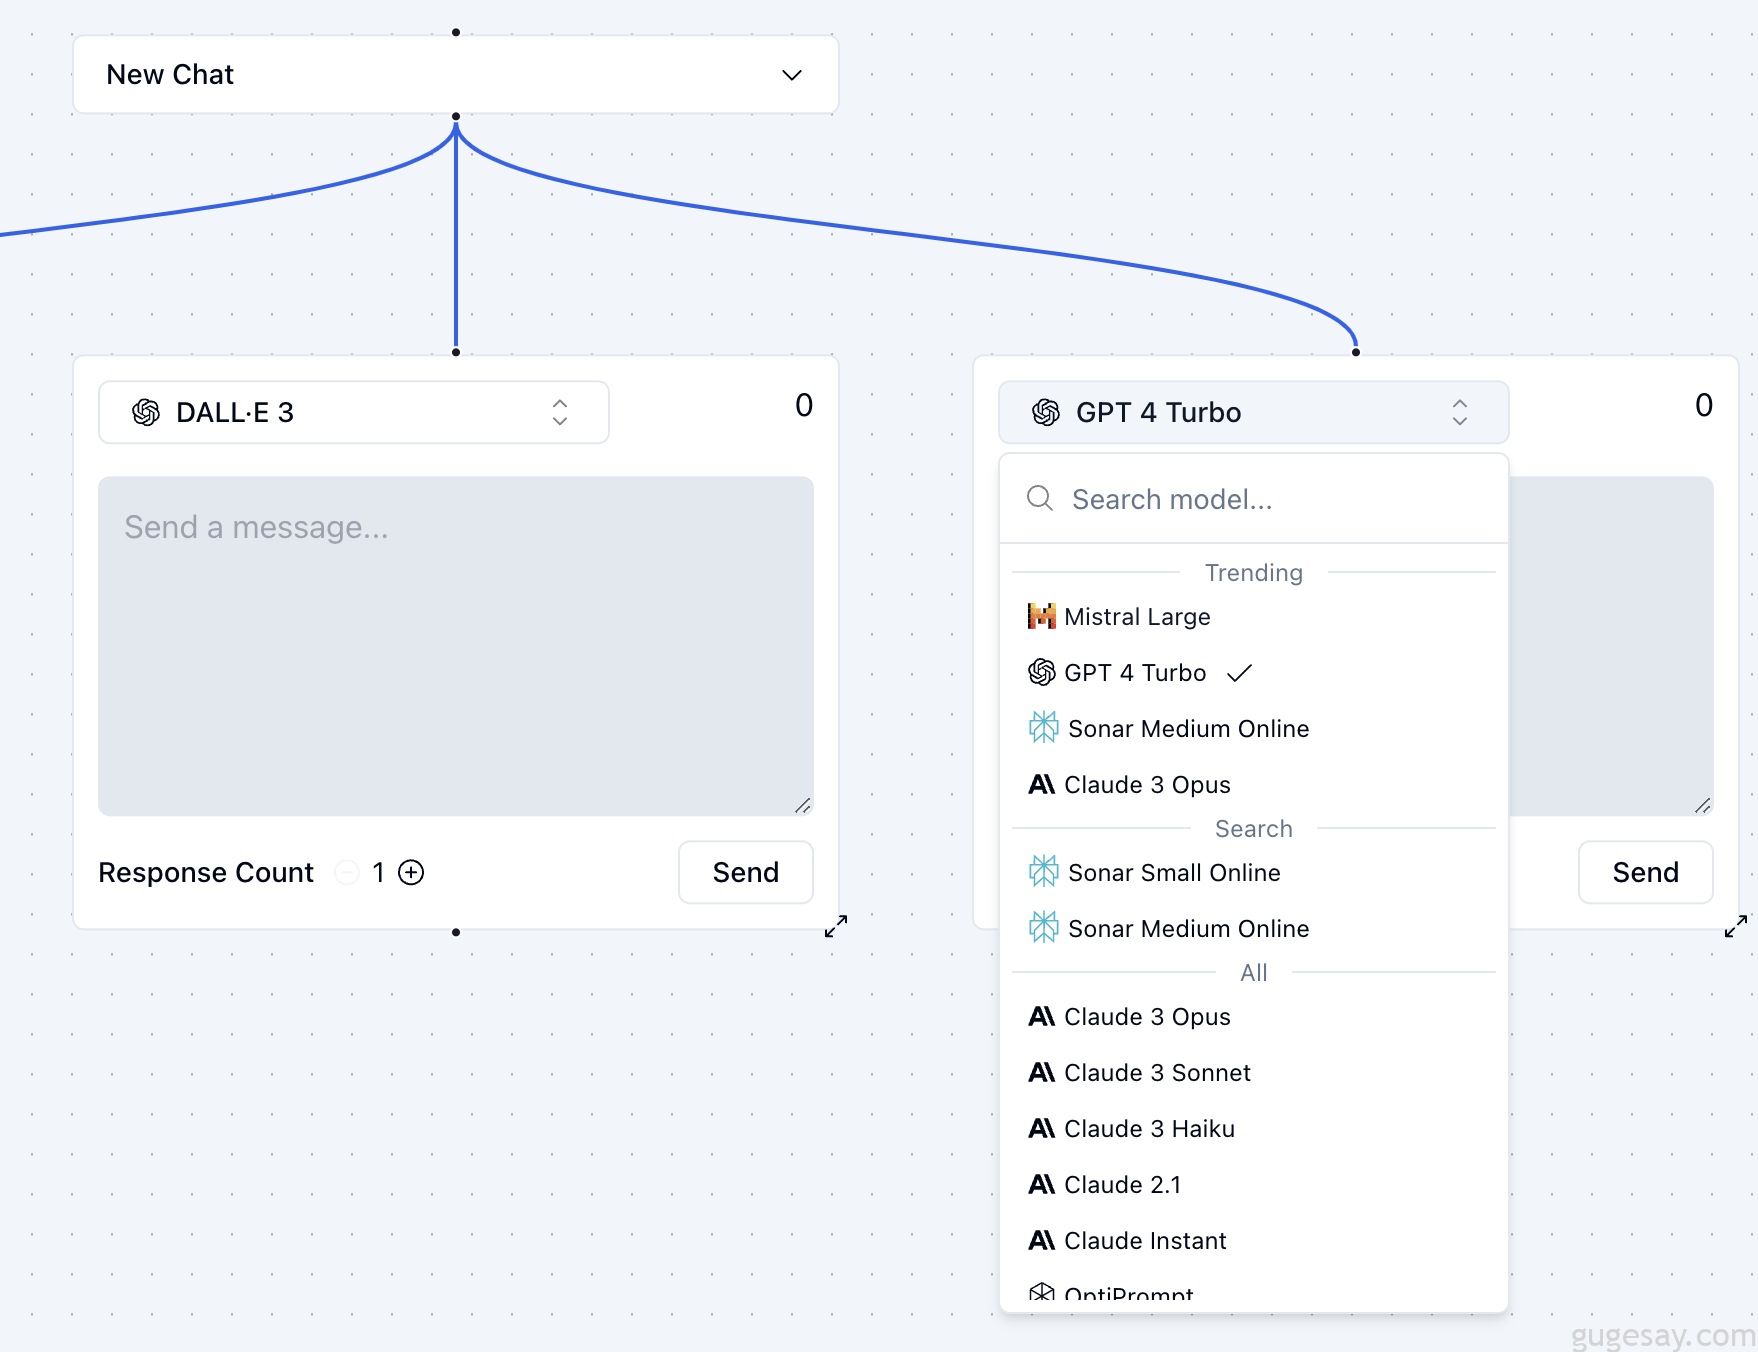This screenshot has height=1352, width=1758.
Task: Expand the GPT 4 Turbo card with arrows icon
Action: click(1736, 927)
